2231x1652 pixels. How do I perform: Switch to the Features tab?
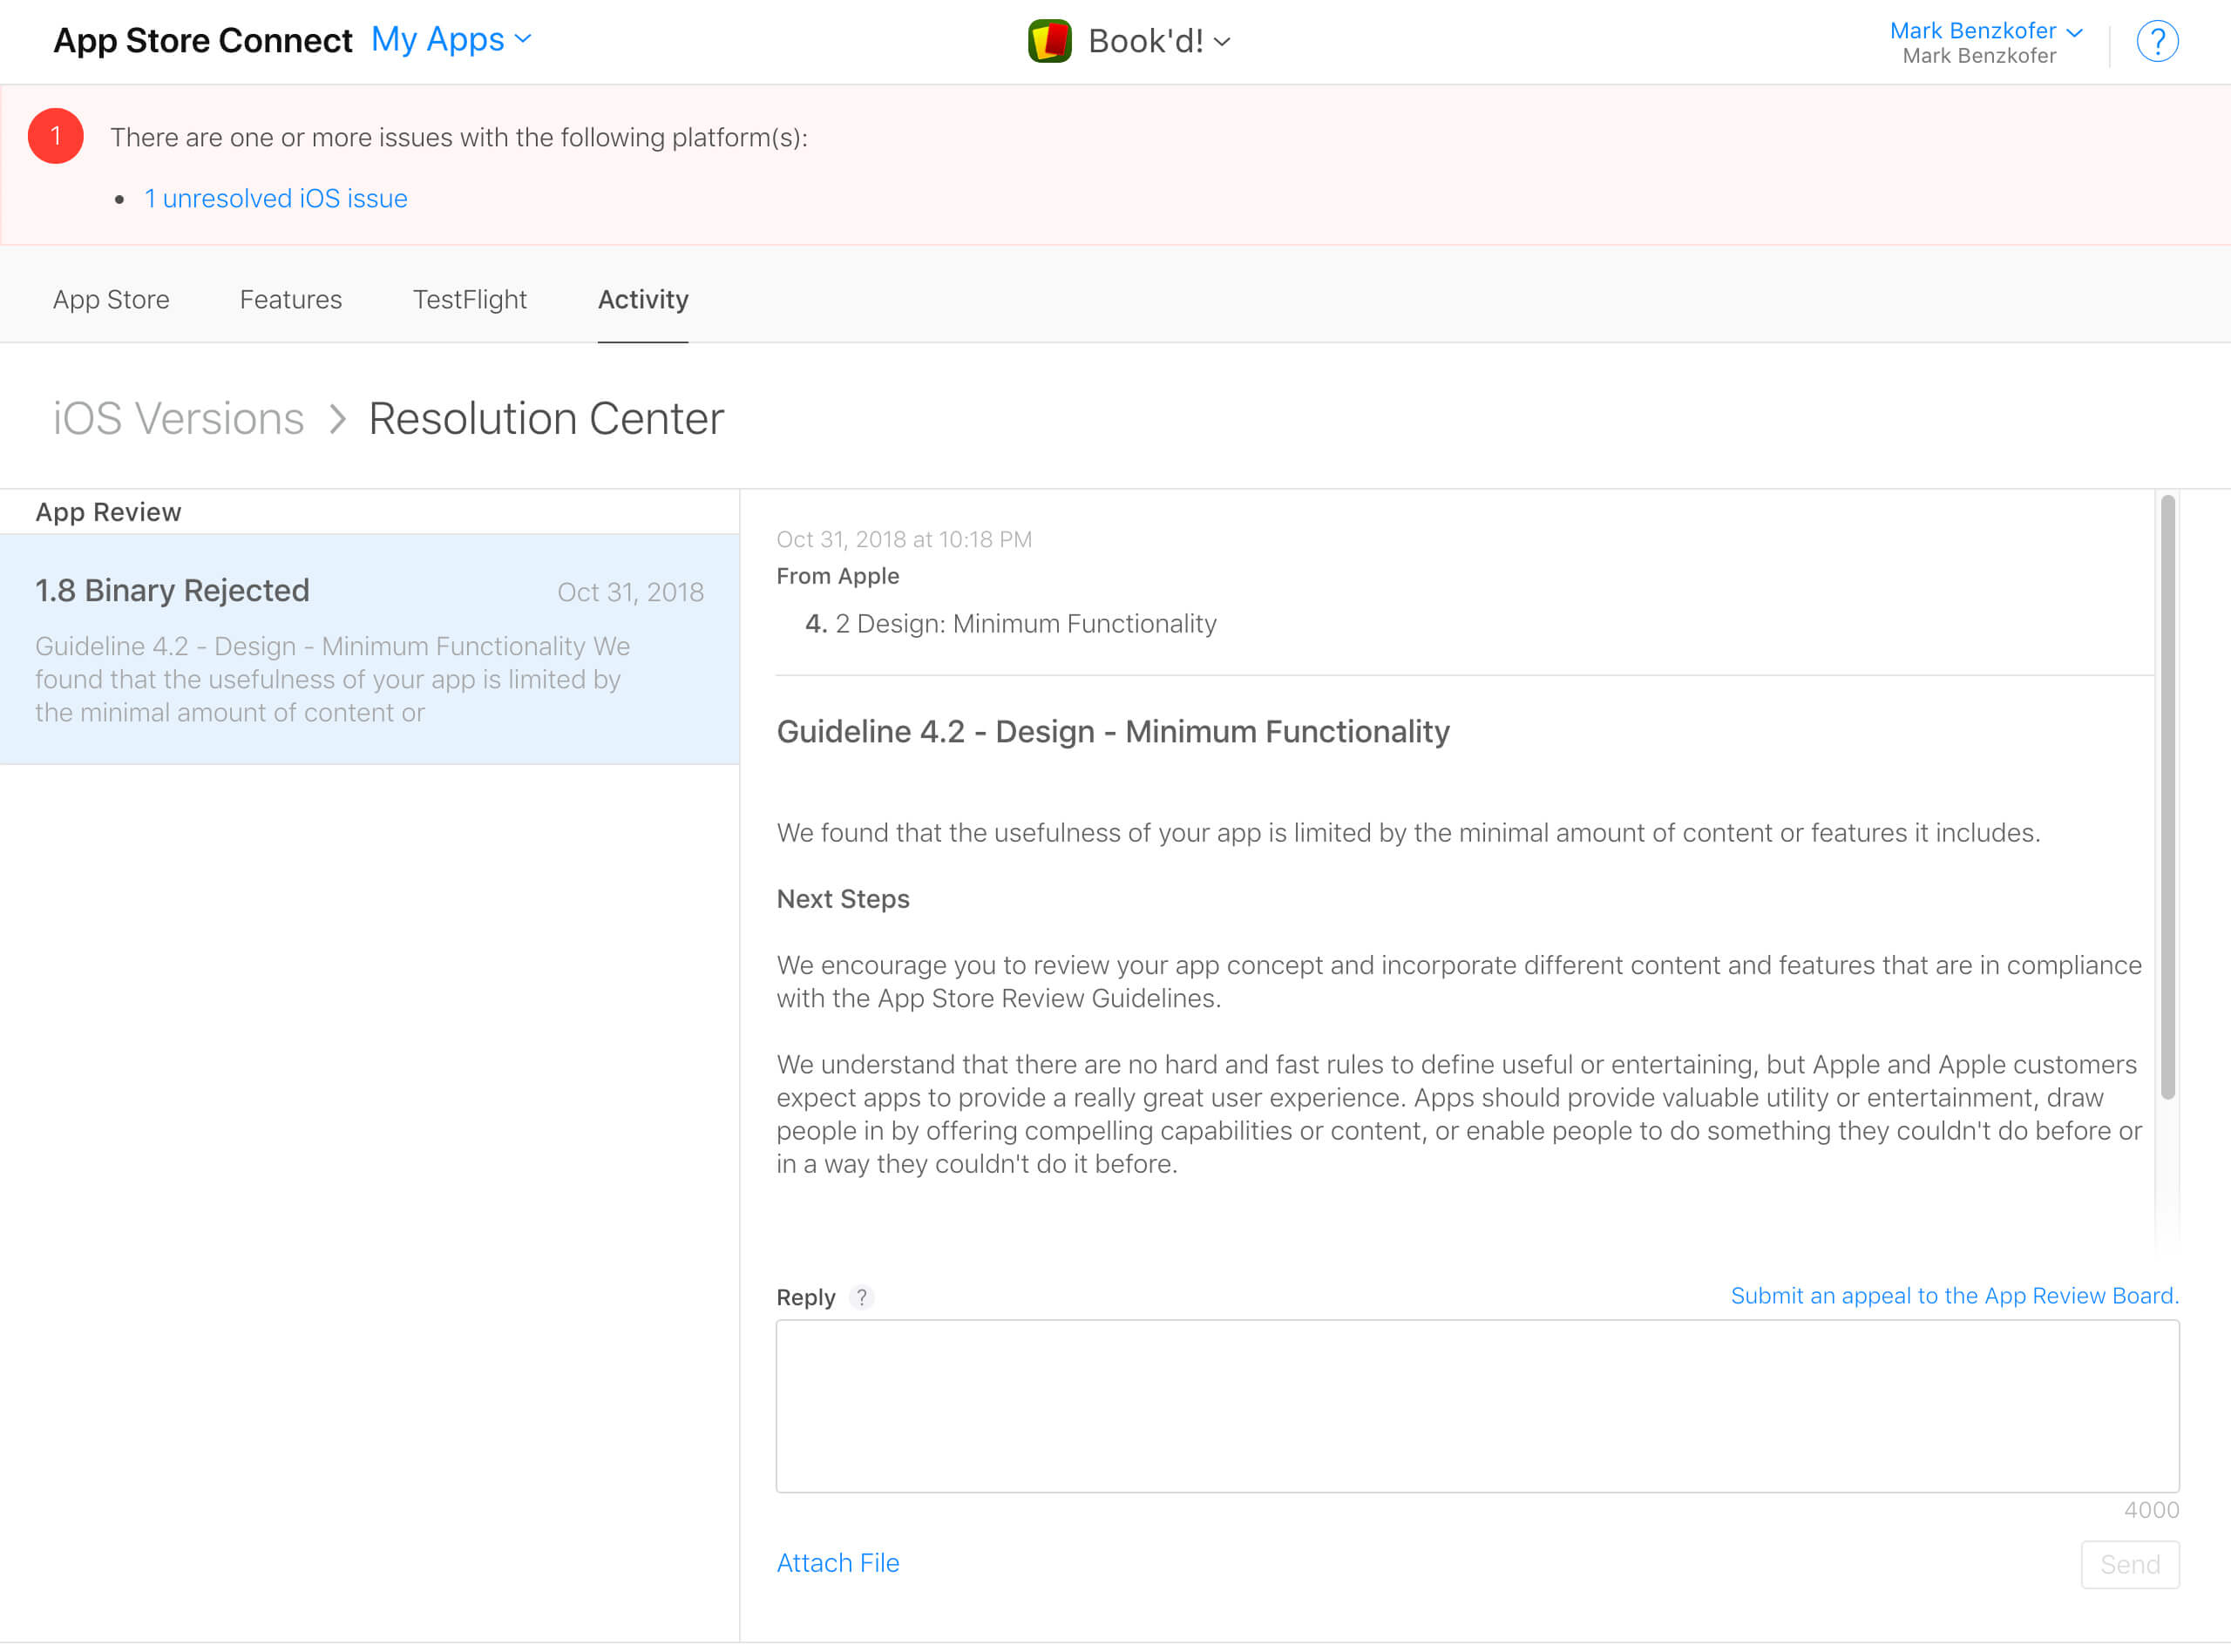(291, 299)
